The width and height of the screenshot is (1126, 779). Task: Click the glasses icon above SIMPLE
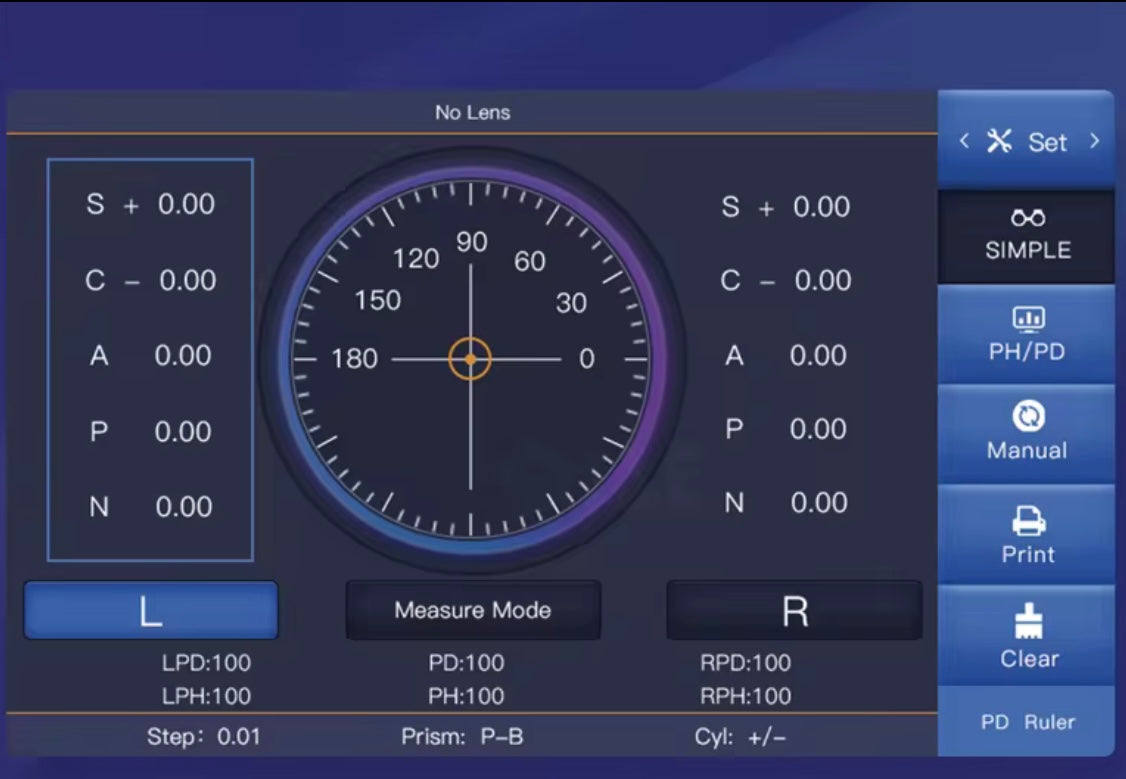(x=1027, y=218)
